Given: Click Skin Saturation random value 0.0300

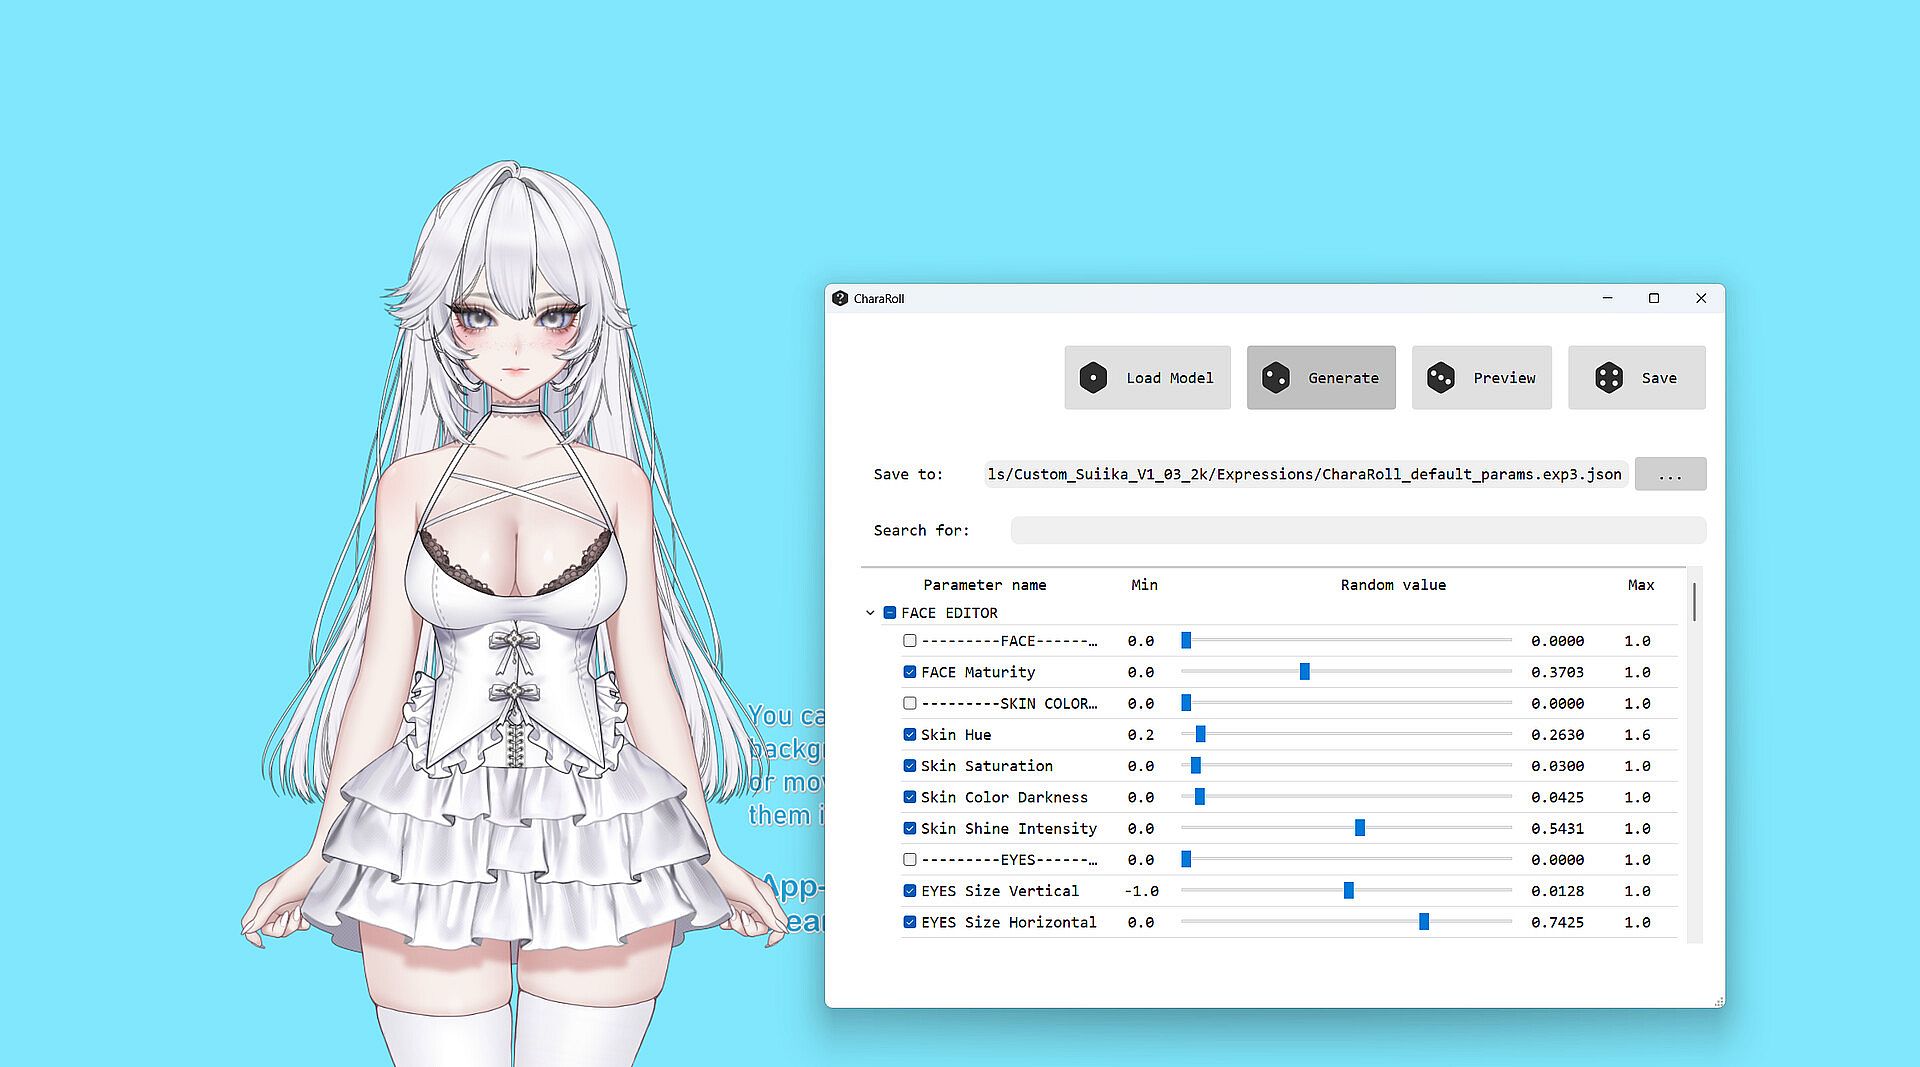Looking at the screenshot, I should click(1557, 766).
